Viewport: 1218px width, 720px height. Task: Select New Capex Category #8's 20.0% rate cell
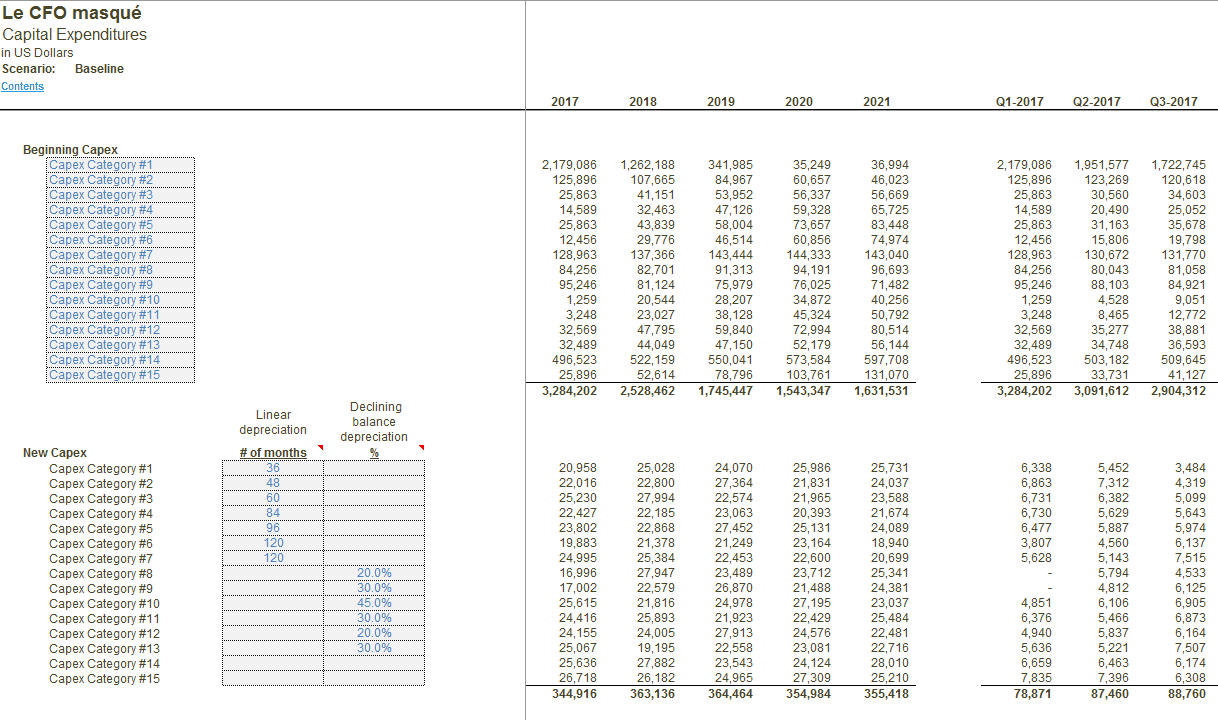click(374, 573)
